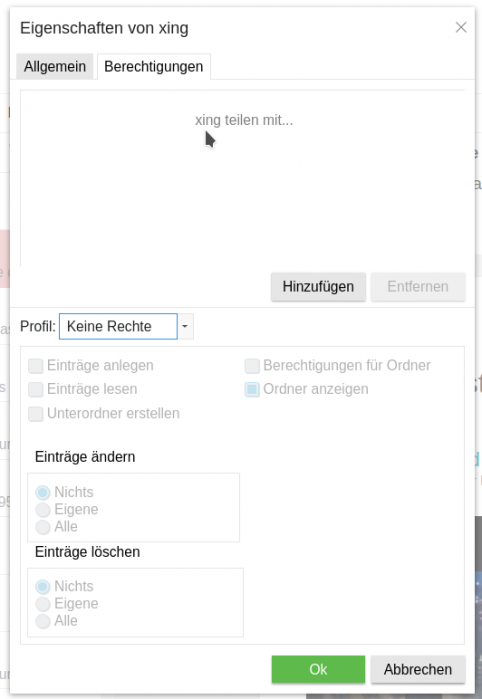Confirm with the green Ok button

click(318, 669)
